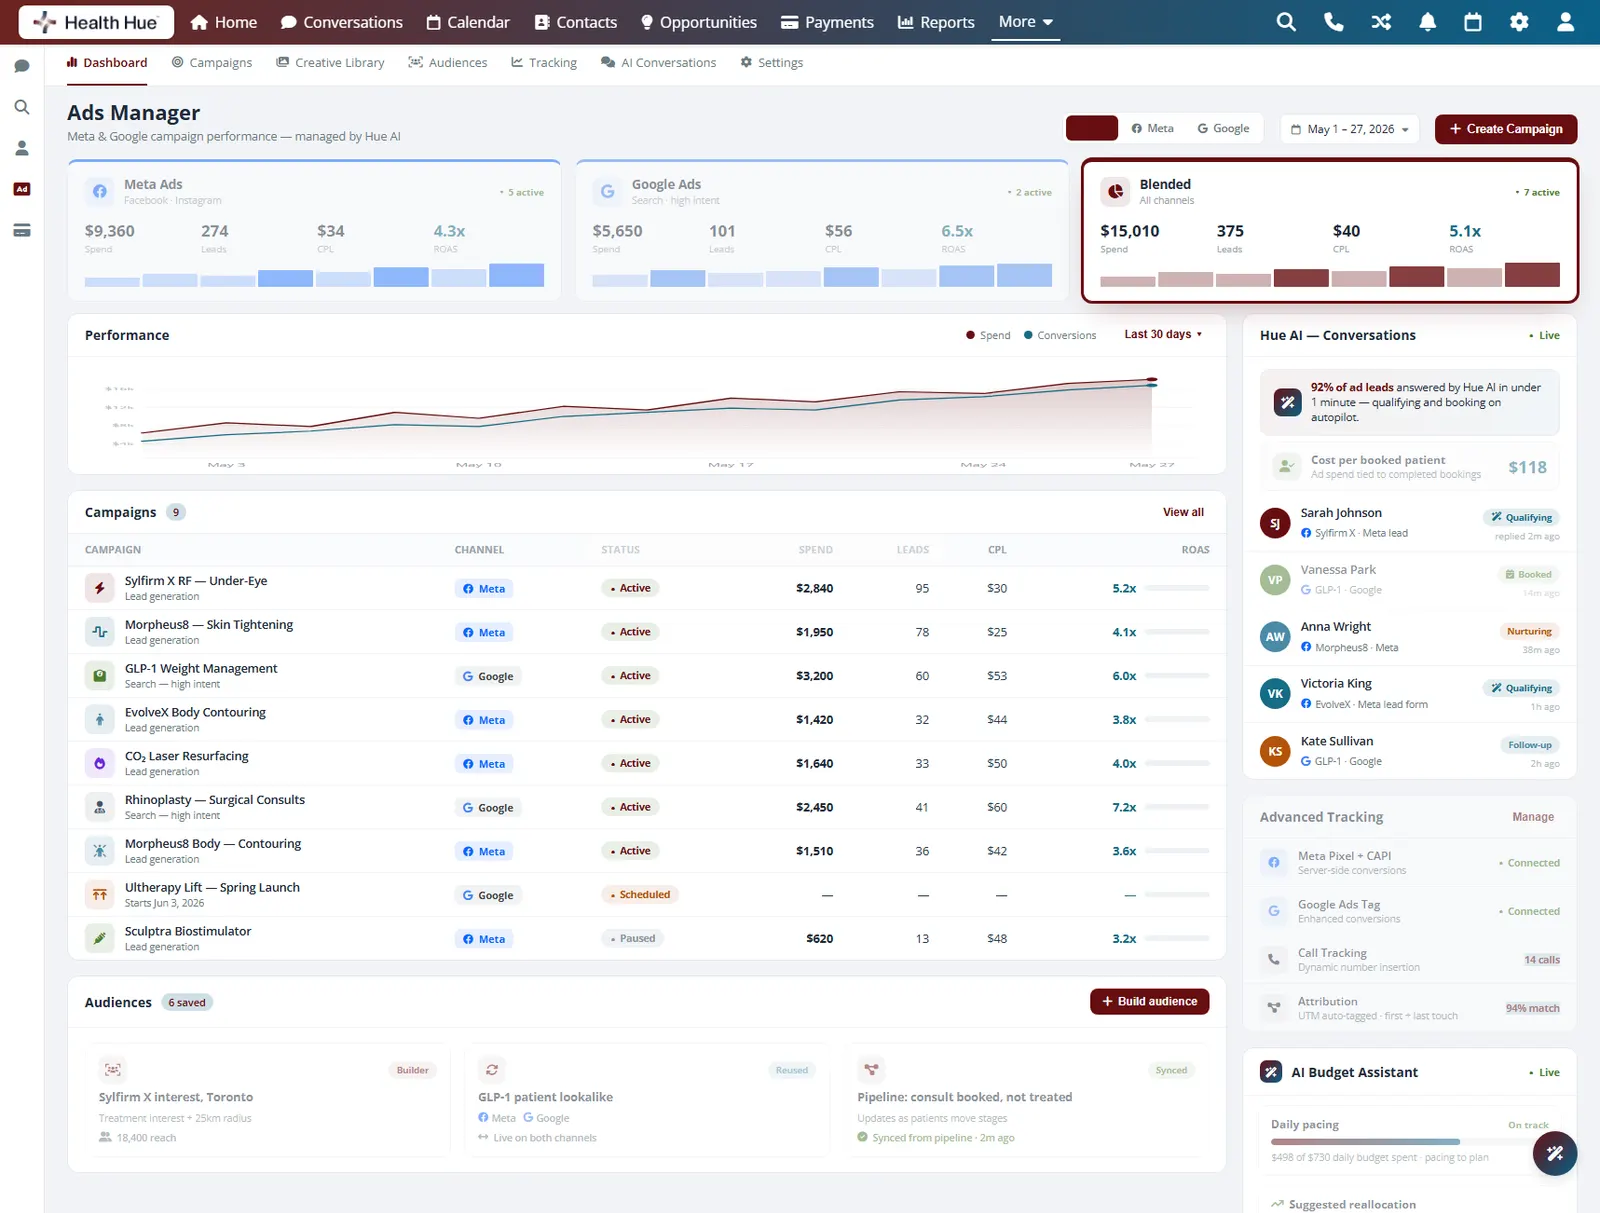Click the ROAS bar for Rhinoplasty campaign
1600x1213 pixels.
tap(1178, 807)
